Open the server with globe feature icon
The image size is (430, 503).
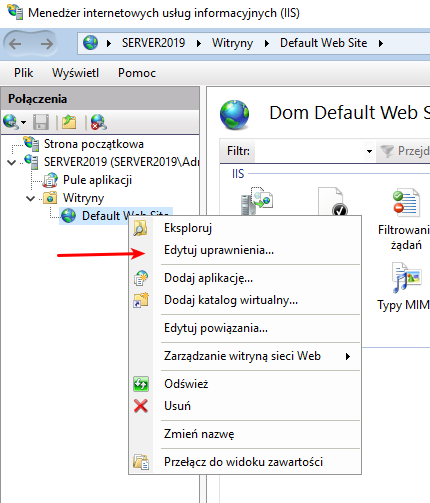coord(257,201)
